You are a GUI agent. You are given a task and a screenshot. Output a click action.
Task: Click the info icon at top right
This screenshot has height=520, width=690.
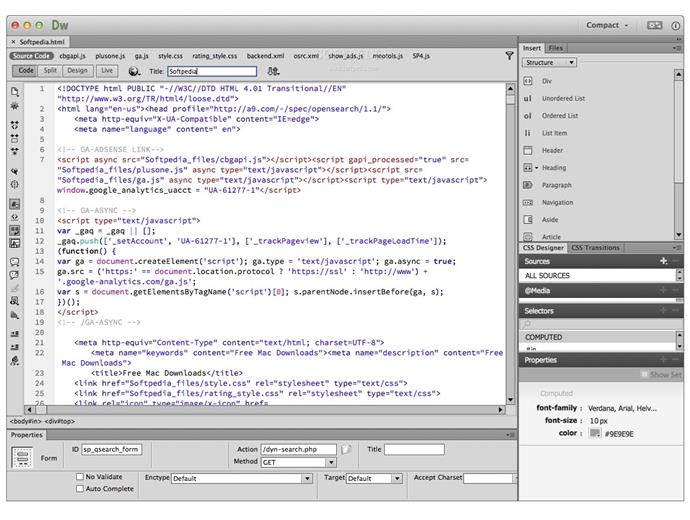click(675, 26)
